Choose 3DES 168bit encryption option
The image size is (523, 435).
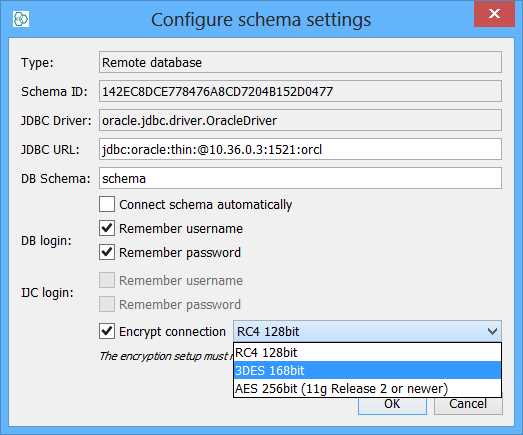[367, 371]
